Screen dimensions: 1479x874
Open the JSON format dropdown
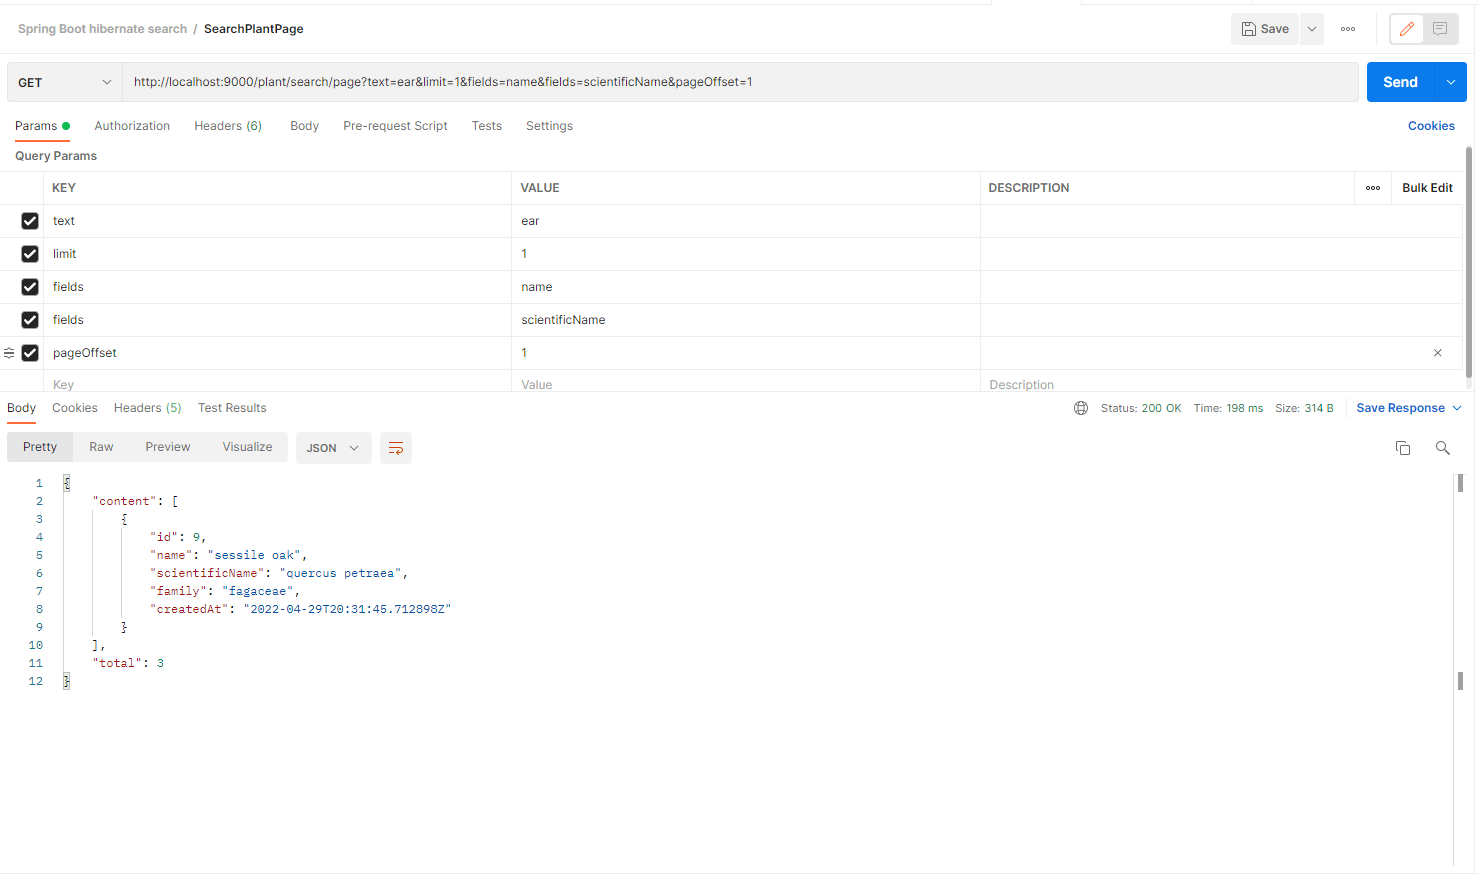coord(333,448)
